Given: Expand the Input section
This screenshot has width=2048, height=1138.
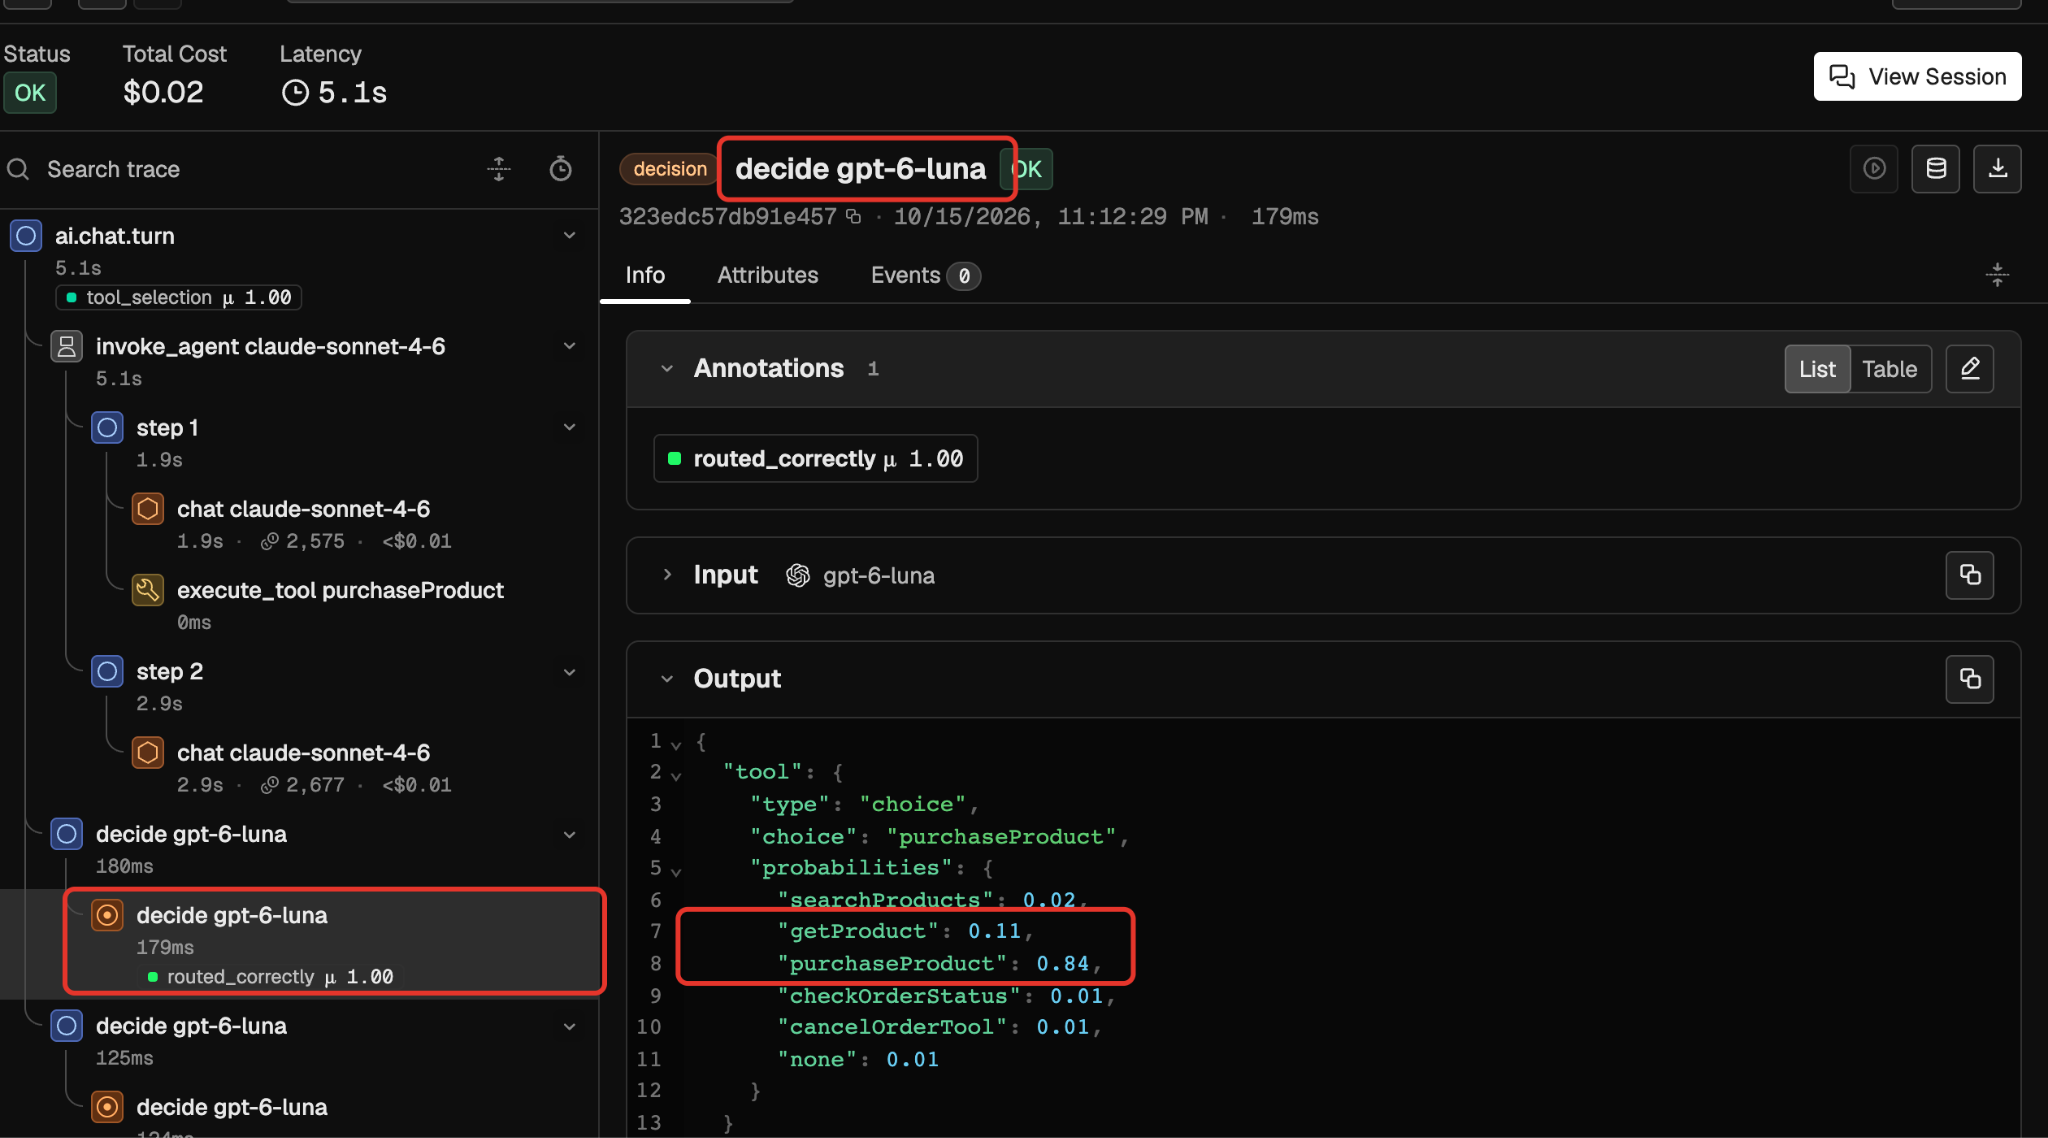Looking at the screenshot, I should [x=667, y=575].
